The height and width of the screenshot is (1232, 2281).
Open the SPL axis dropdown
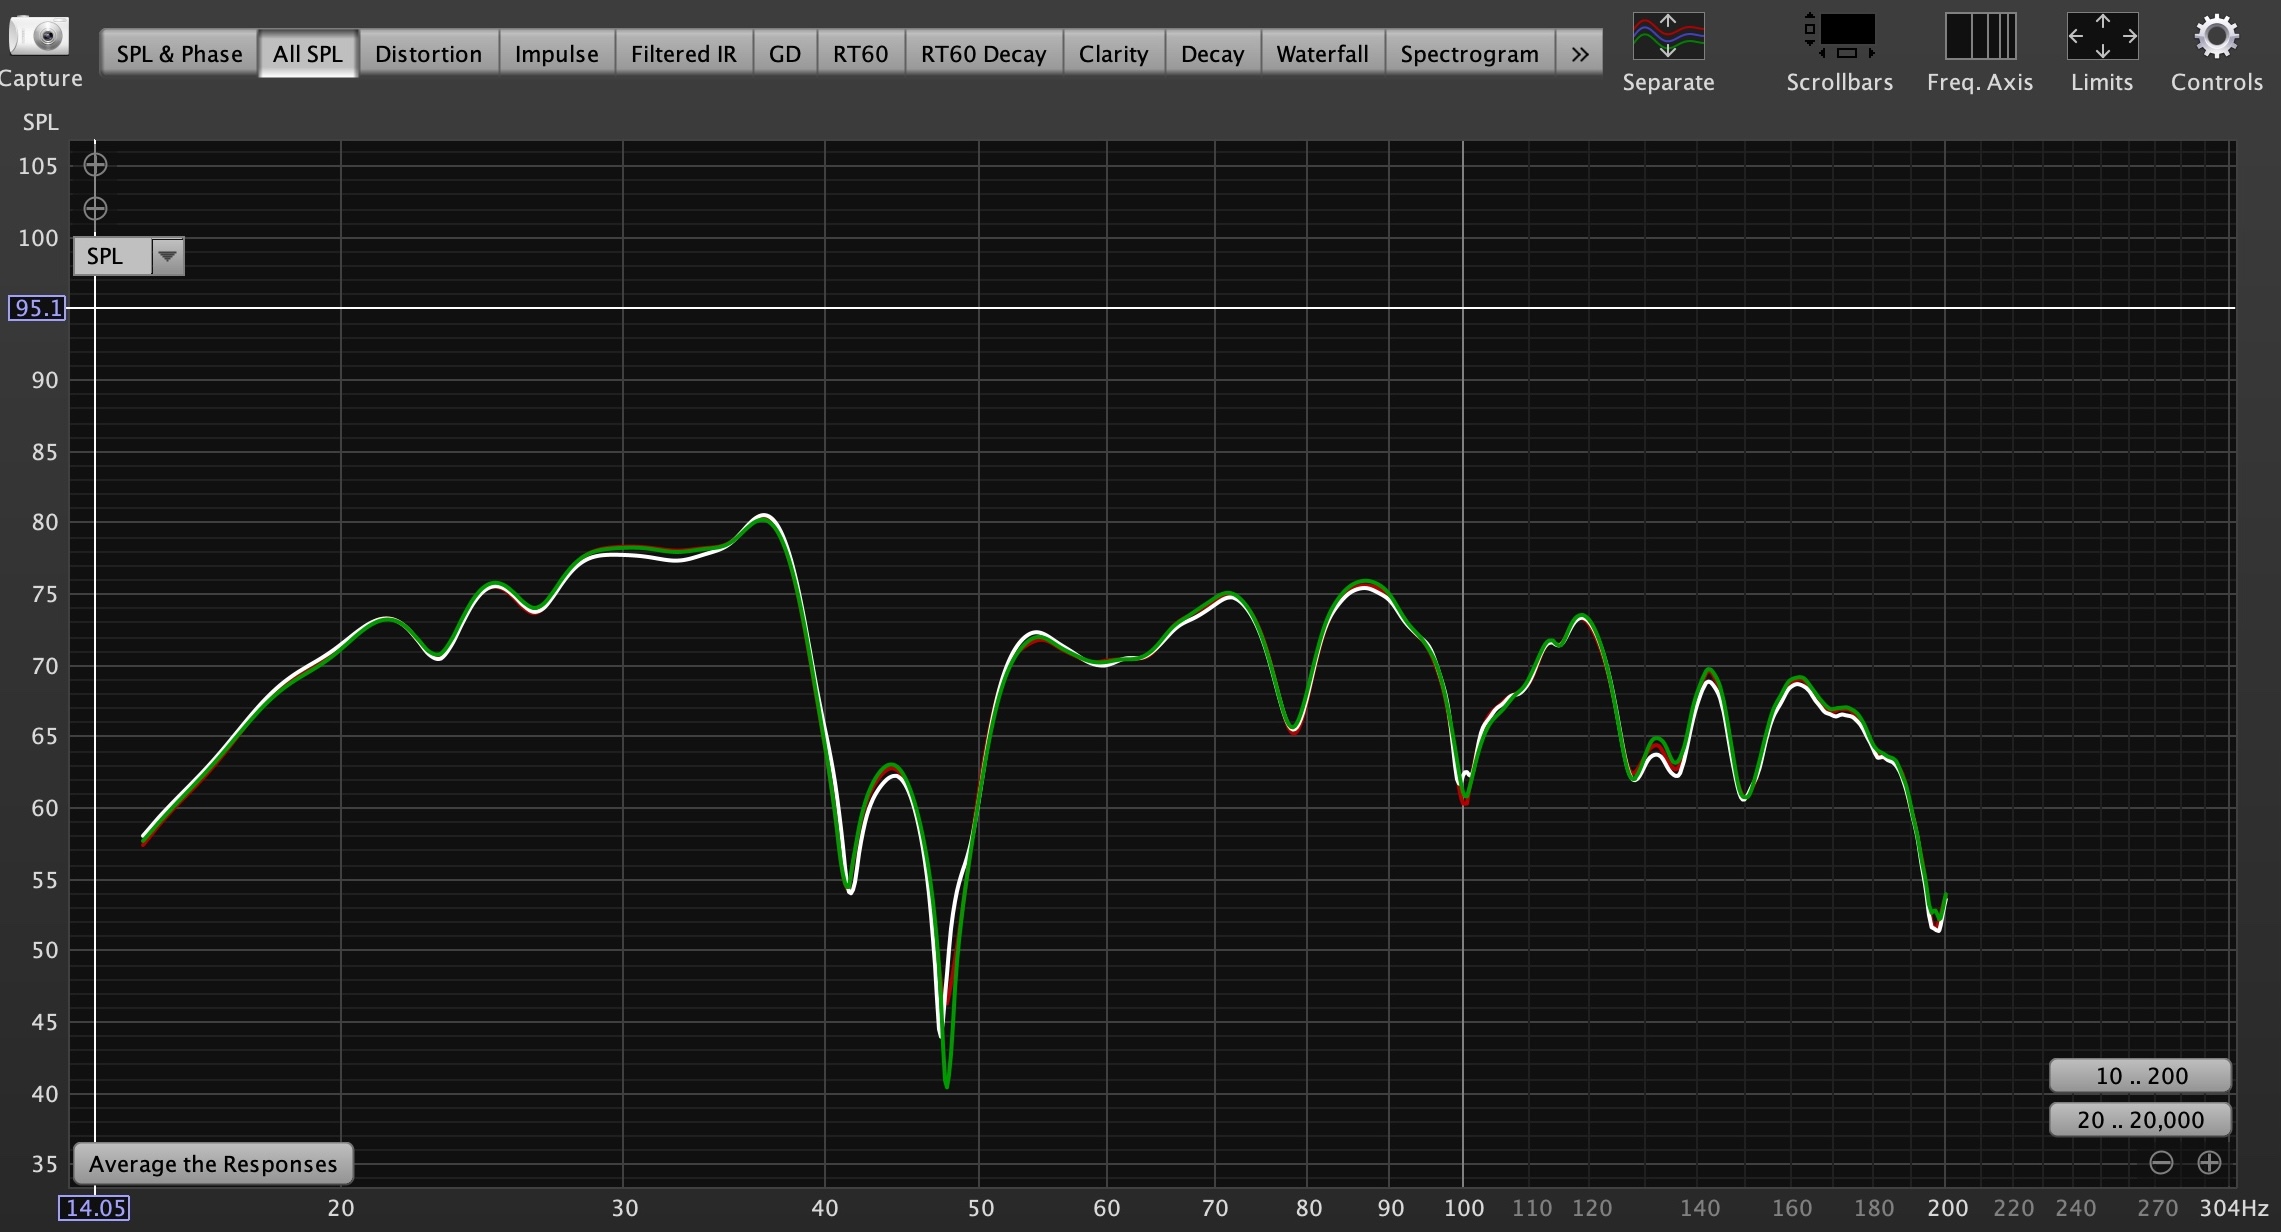click(167, 257)
